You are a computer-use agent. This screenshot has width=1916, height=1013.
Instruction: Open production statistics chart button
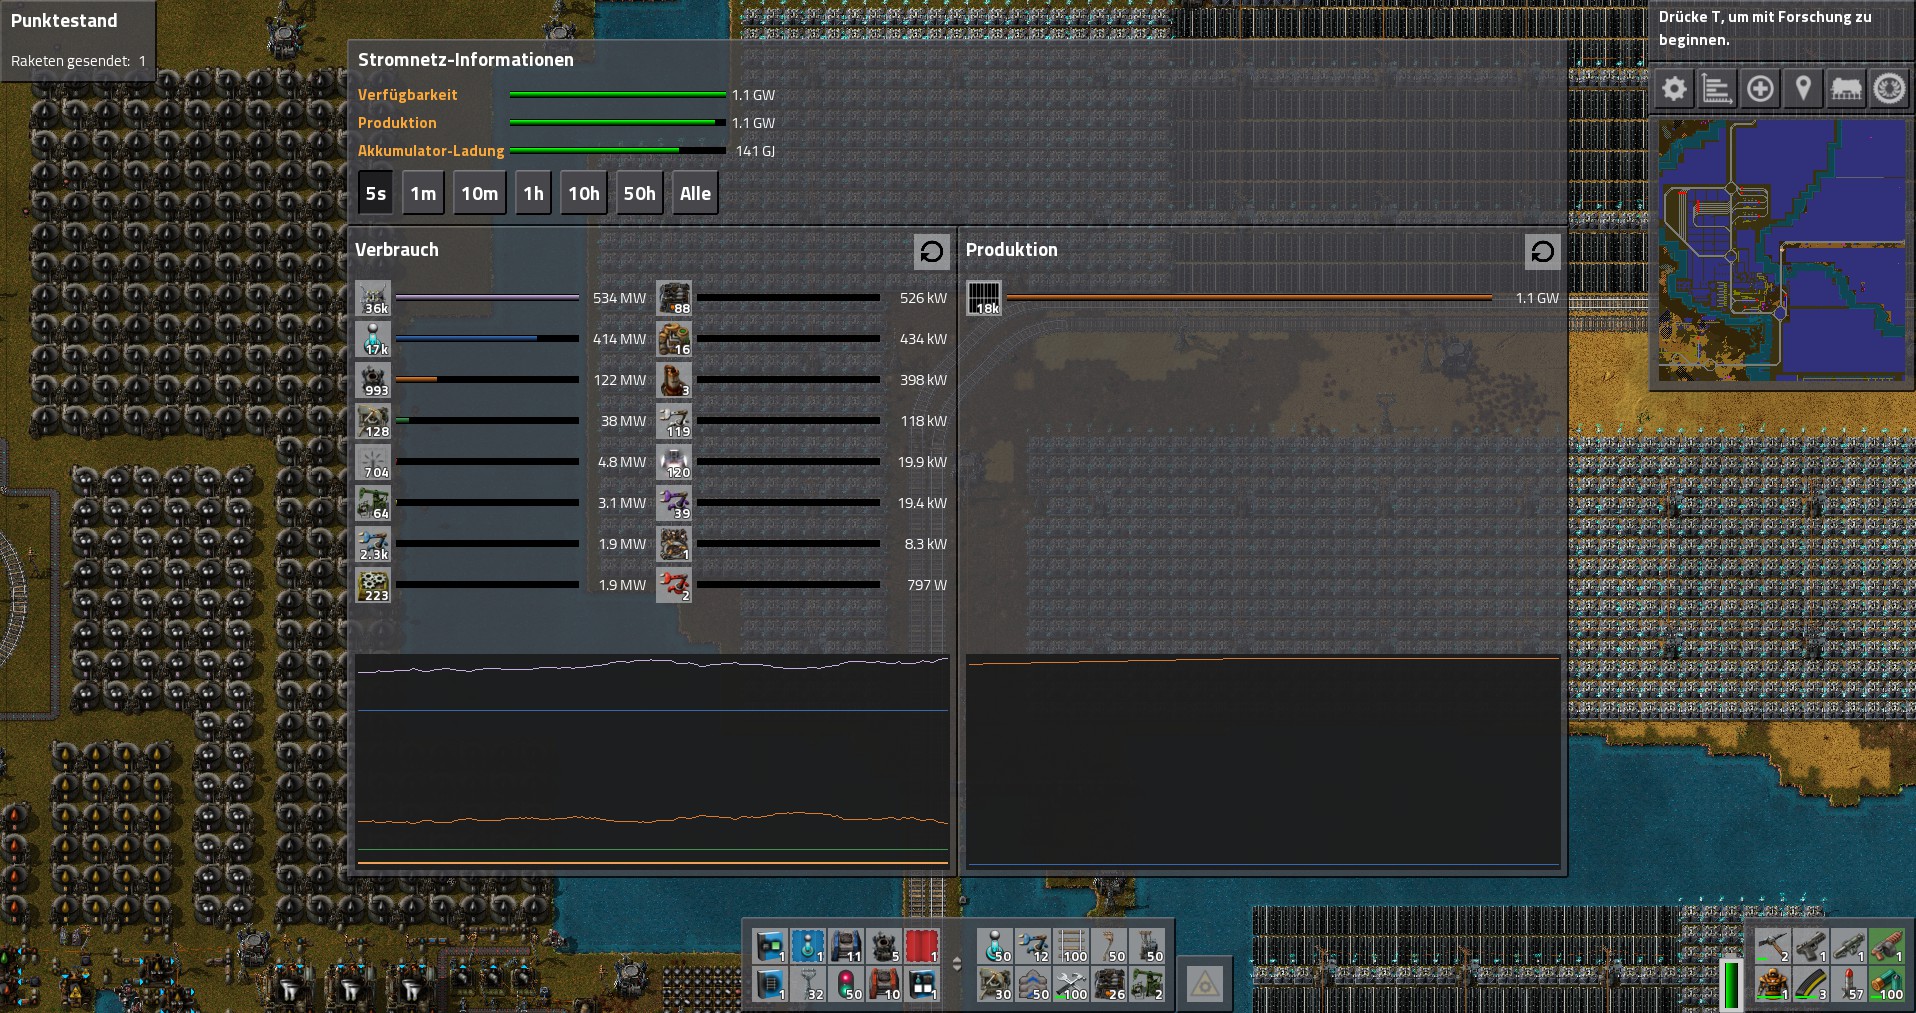click(1717, 89)
